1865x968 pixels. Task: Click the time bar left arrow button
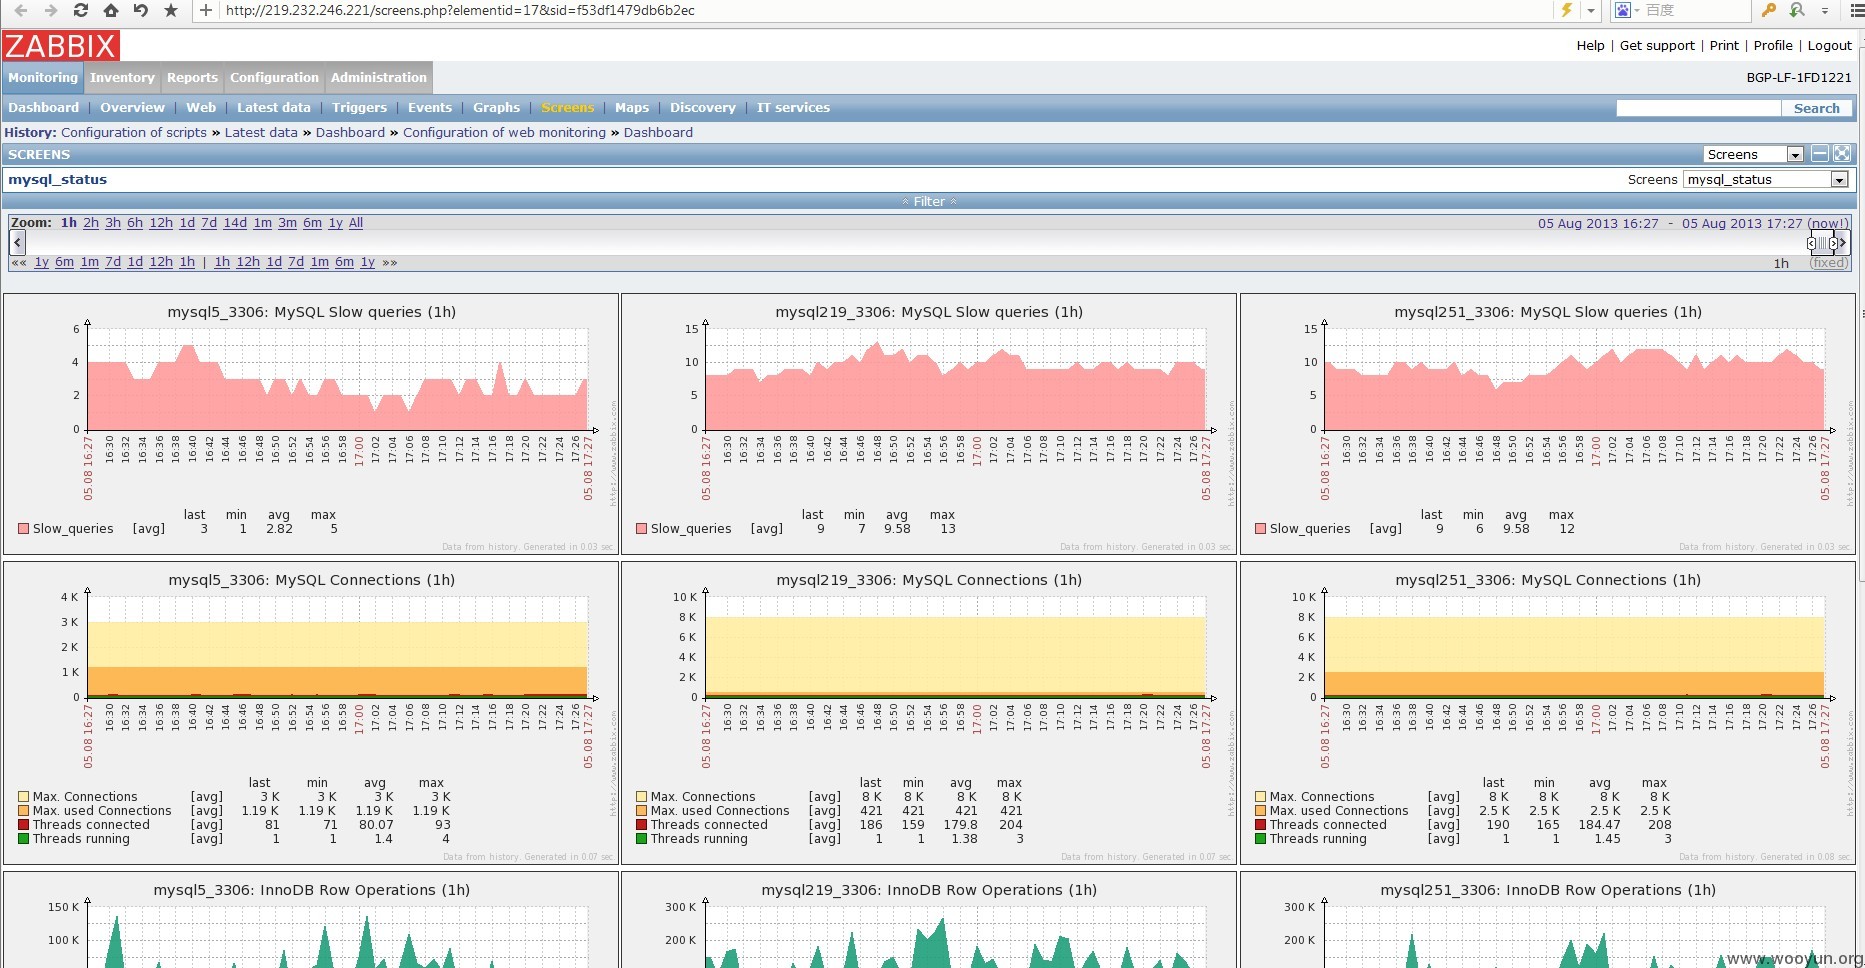17,242
